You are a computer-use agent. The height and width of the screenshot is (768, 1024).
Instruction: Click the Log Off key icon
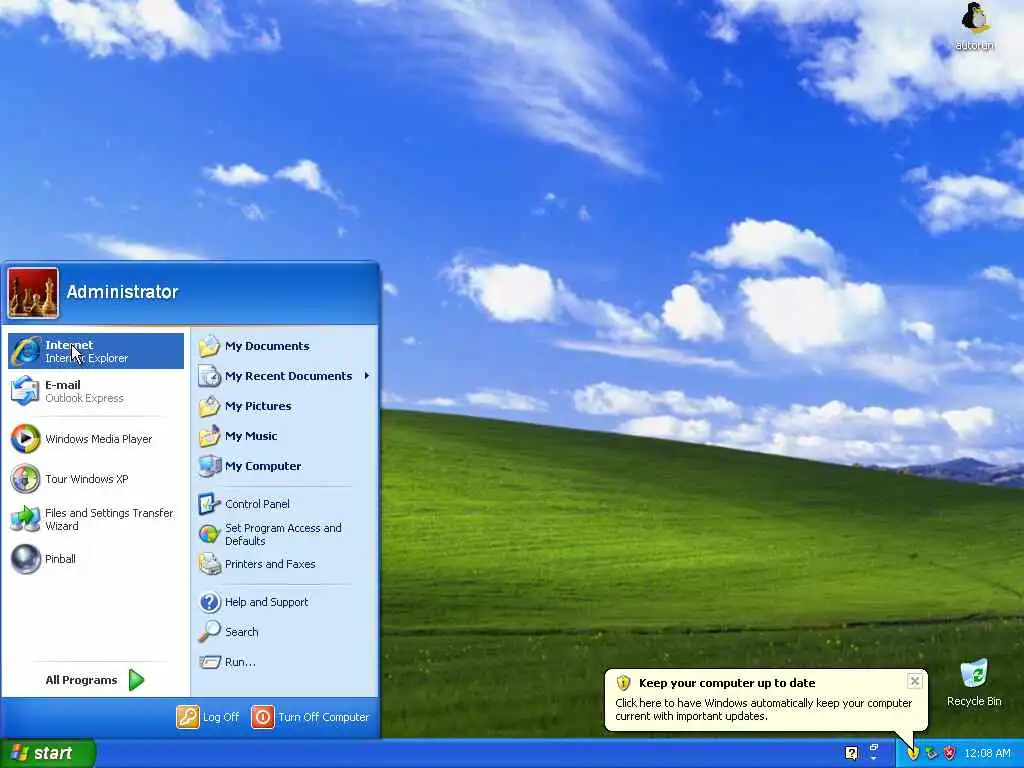coord(187,717)
